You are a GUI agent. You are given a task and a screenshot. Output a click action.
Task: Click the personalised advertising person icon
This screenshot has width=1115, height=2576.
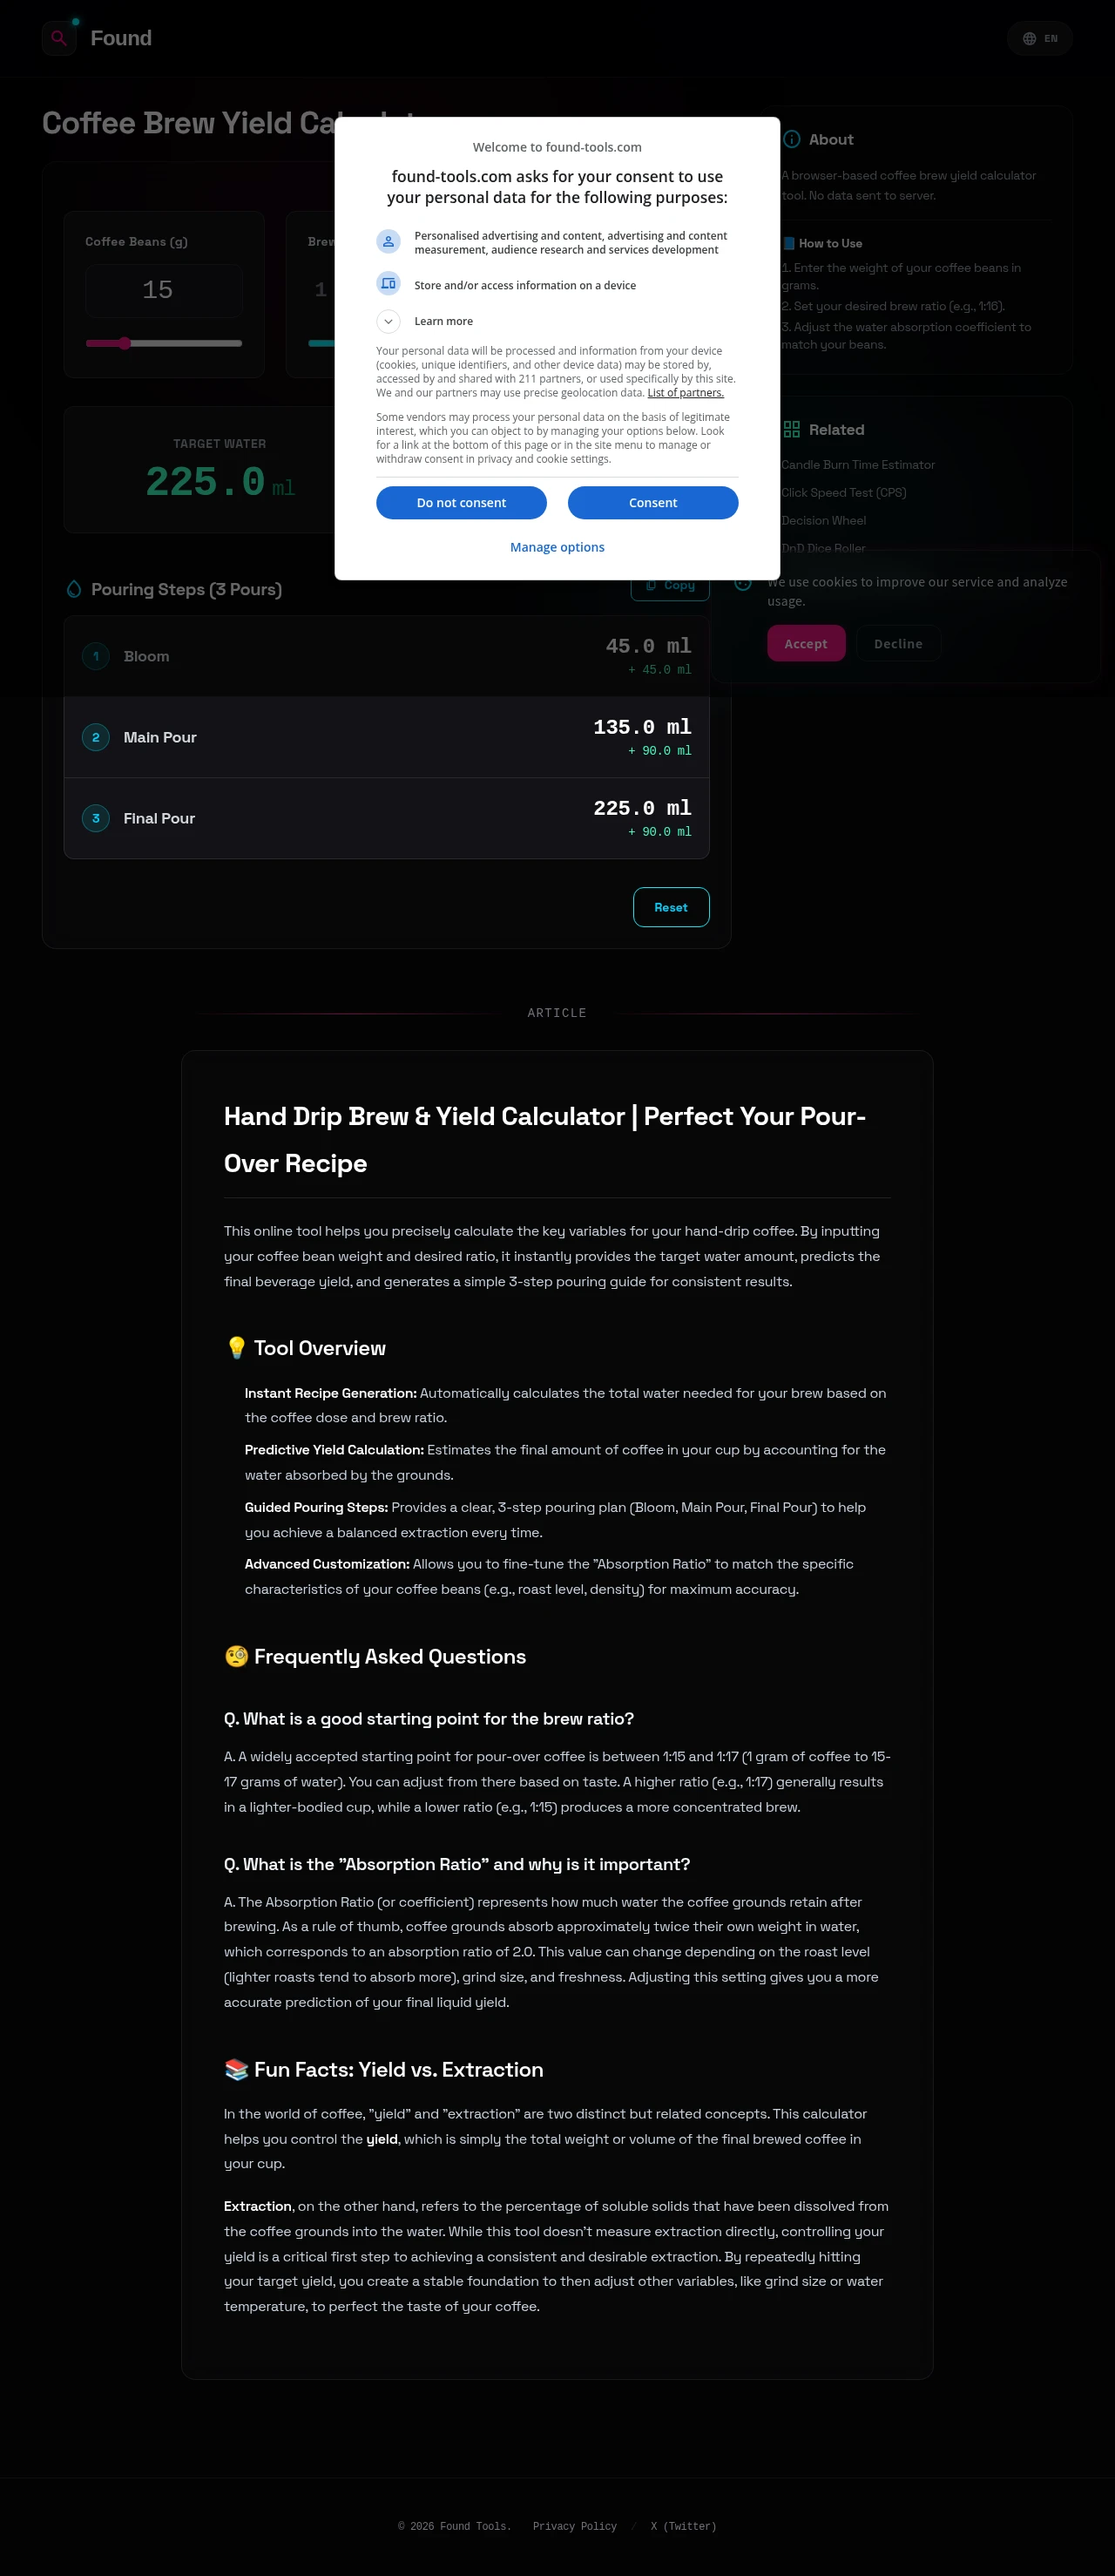(x=388, y=242)
